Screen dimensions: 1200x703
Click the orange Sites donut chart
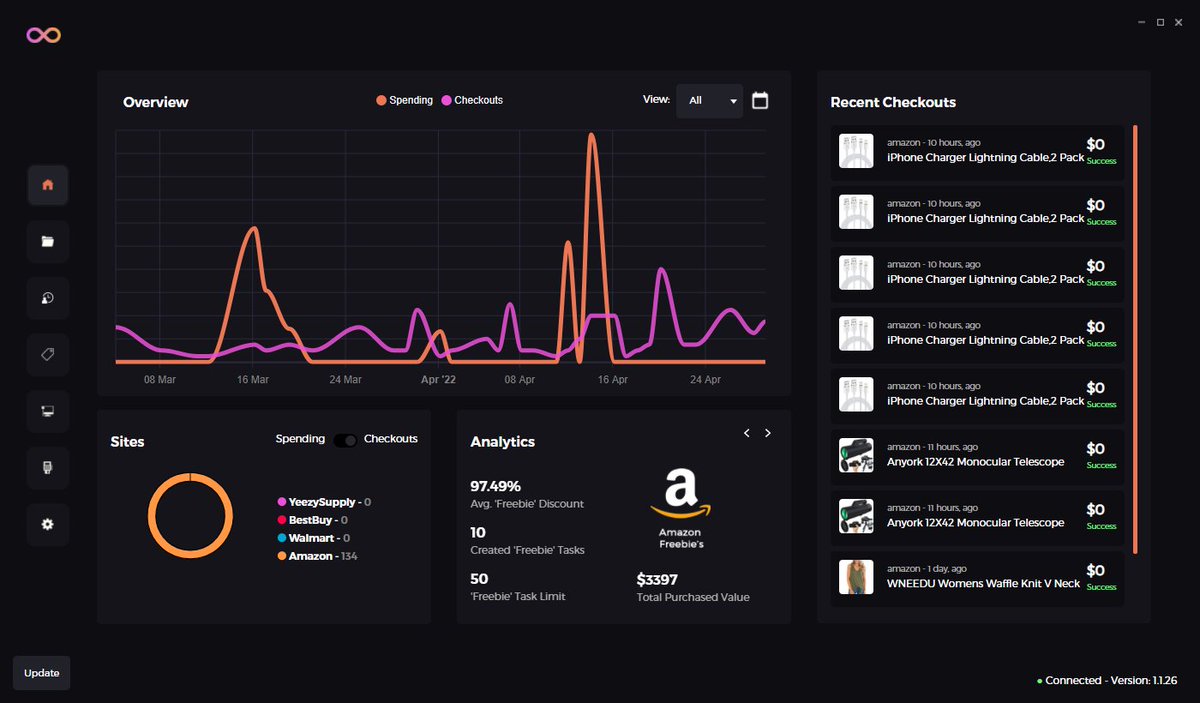tap(190, 517)
